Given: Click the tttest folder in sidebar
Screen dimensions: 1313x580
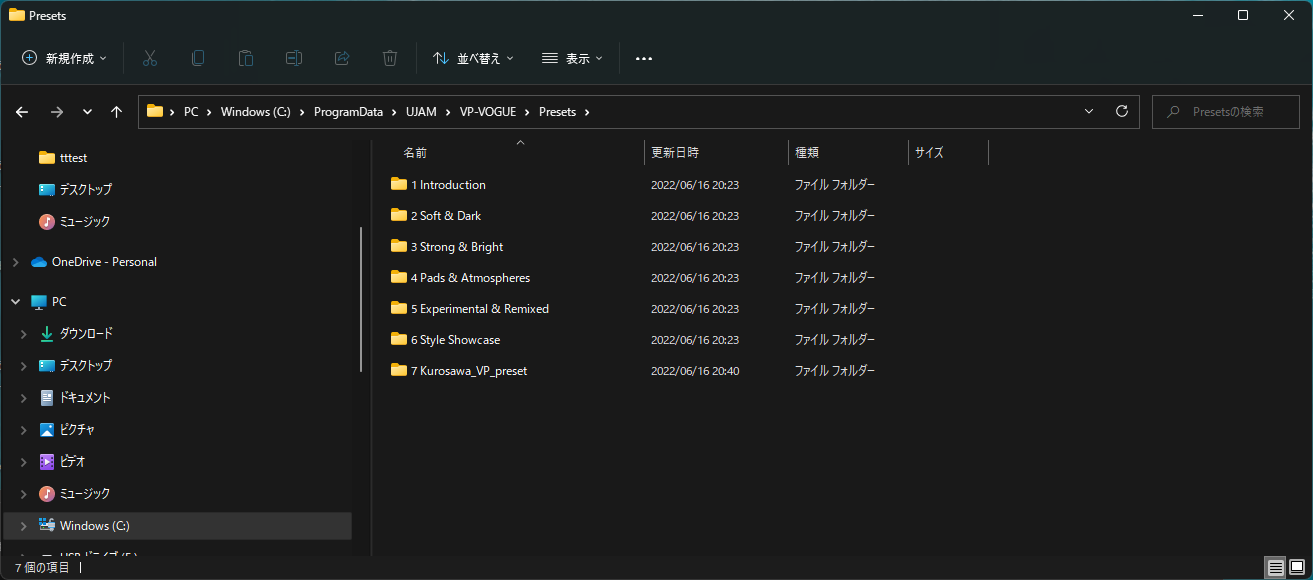Looking at the screenshot, I should (x=73, y=158).
